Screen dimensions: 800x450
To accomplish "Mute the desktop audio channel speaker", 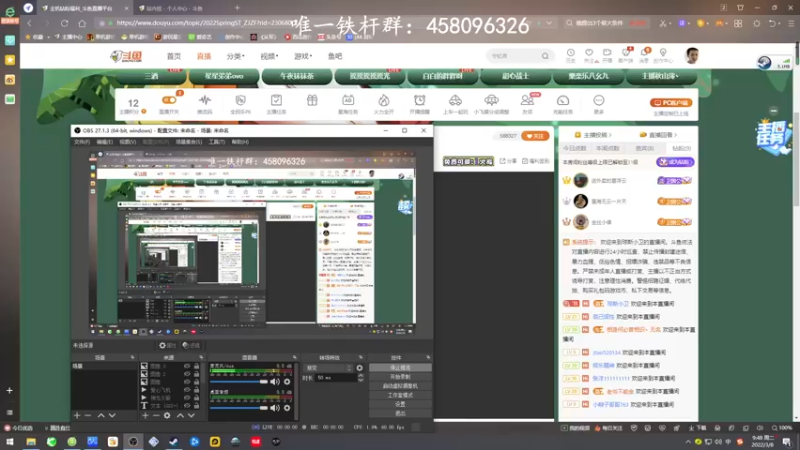I will pos(275,408).
